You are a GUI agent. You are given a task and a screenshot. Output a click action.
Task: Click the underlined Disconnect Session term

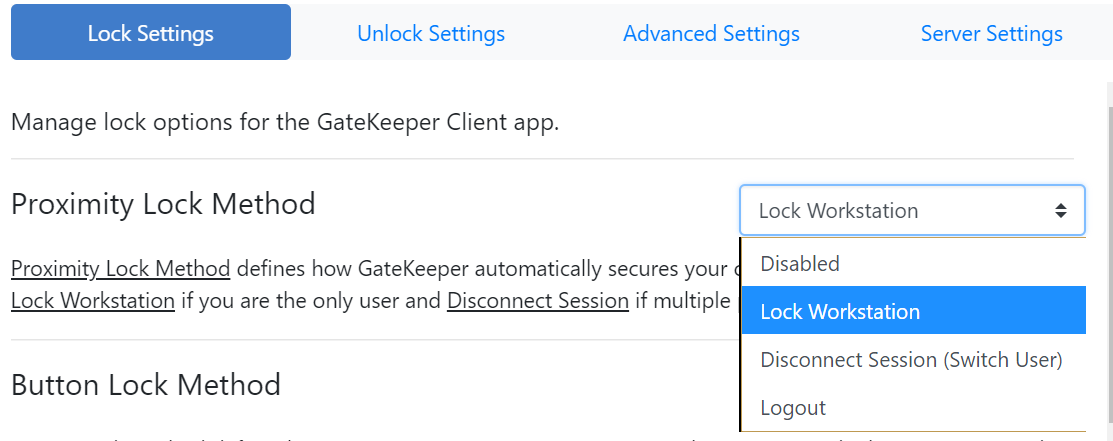[537, 301]
